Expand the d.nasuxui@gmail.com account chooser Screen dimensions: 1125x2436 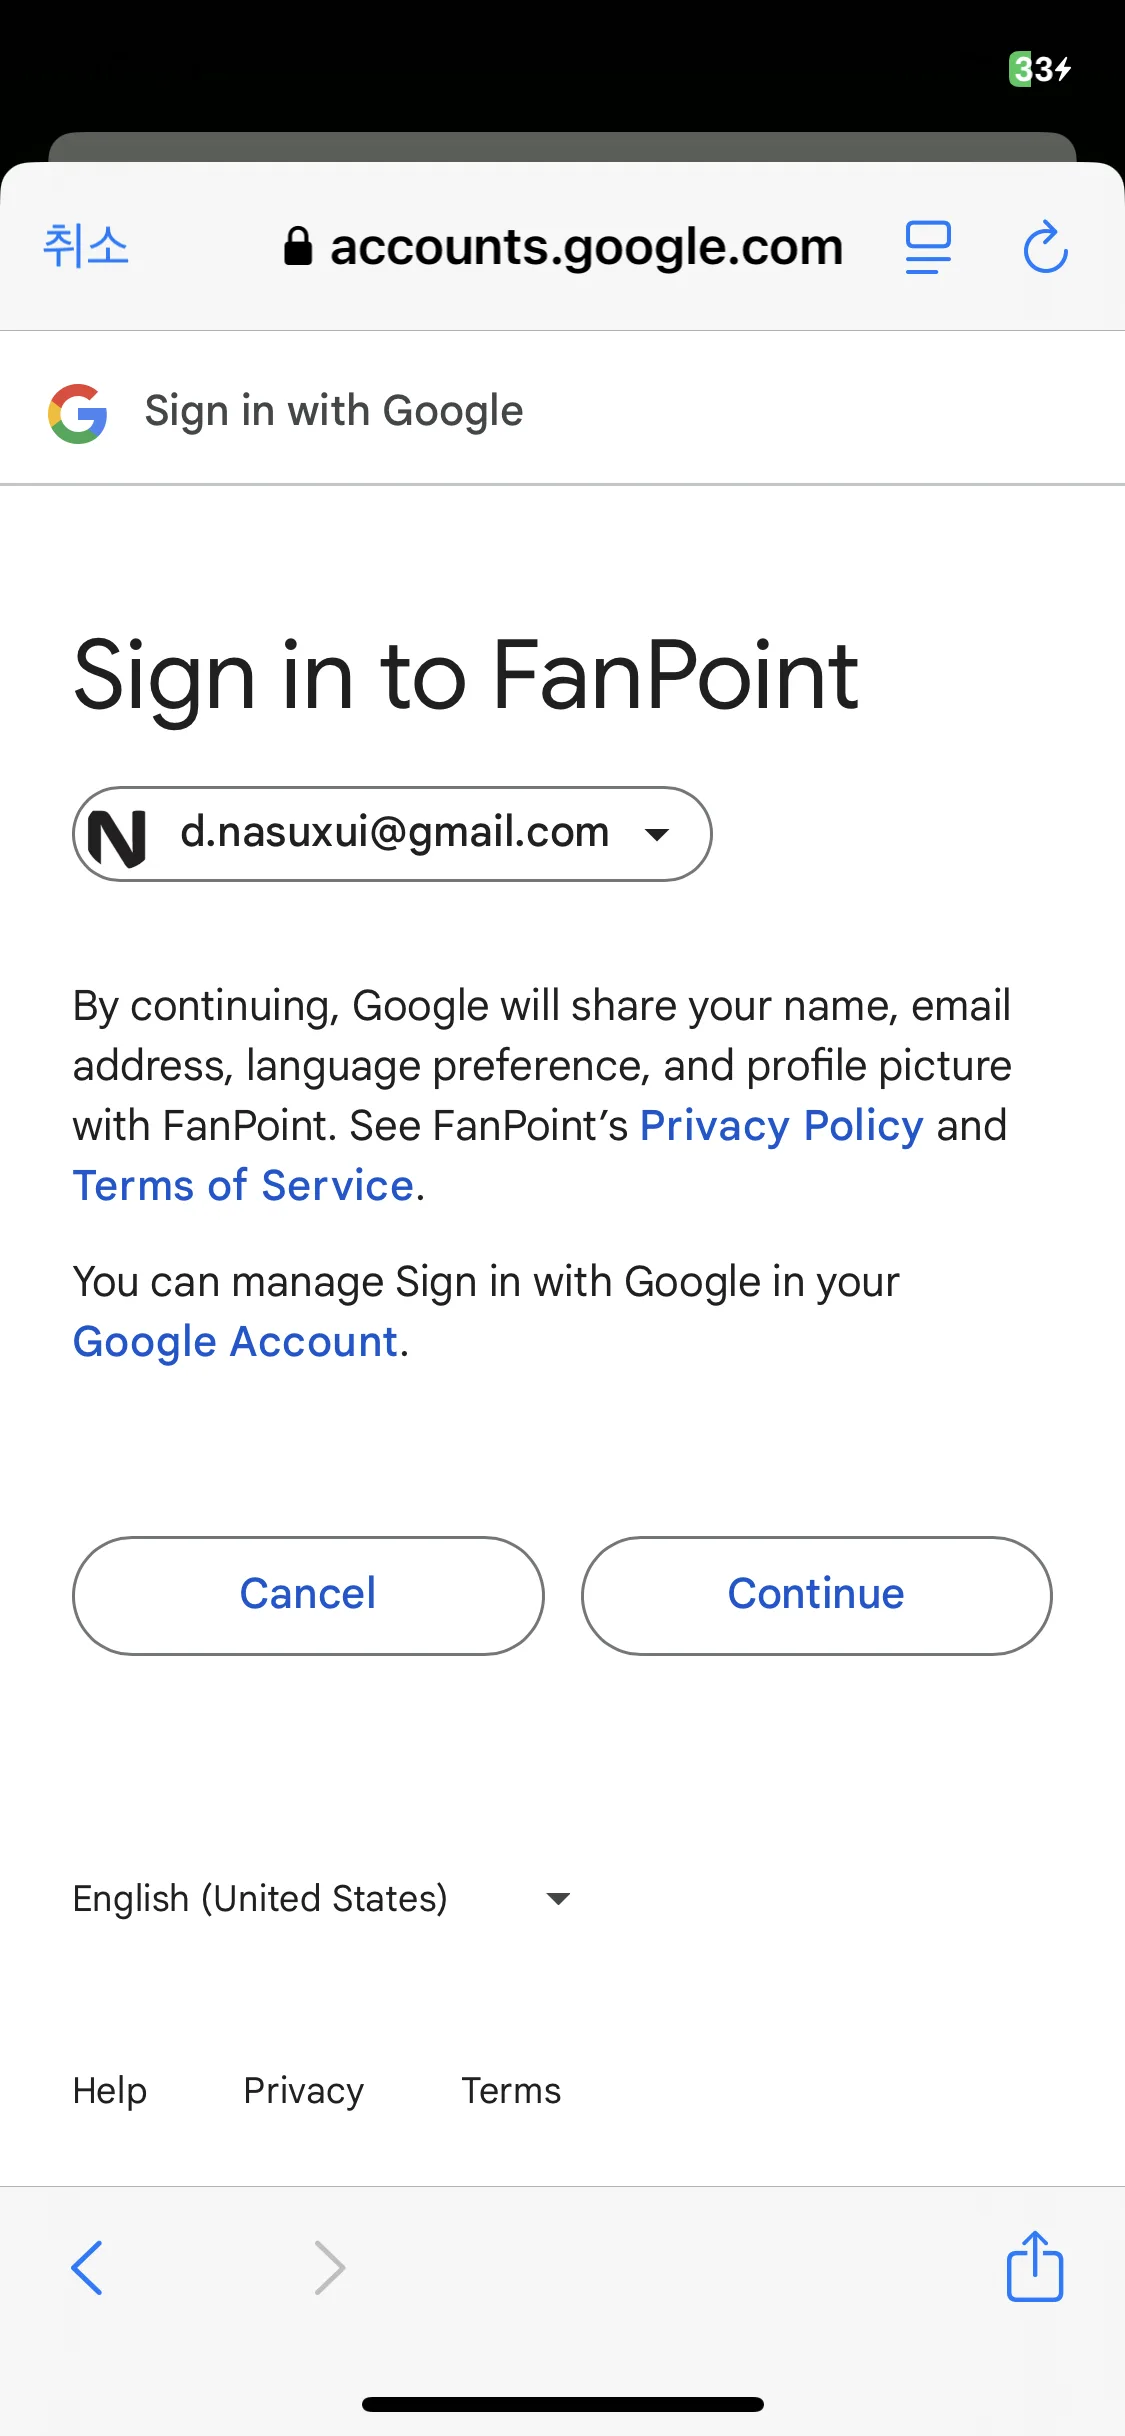pos(392,834)
